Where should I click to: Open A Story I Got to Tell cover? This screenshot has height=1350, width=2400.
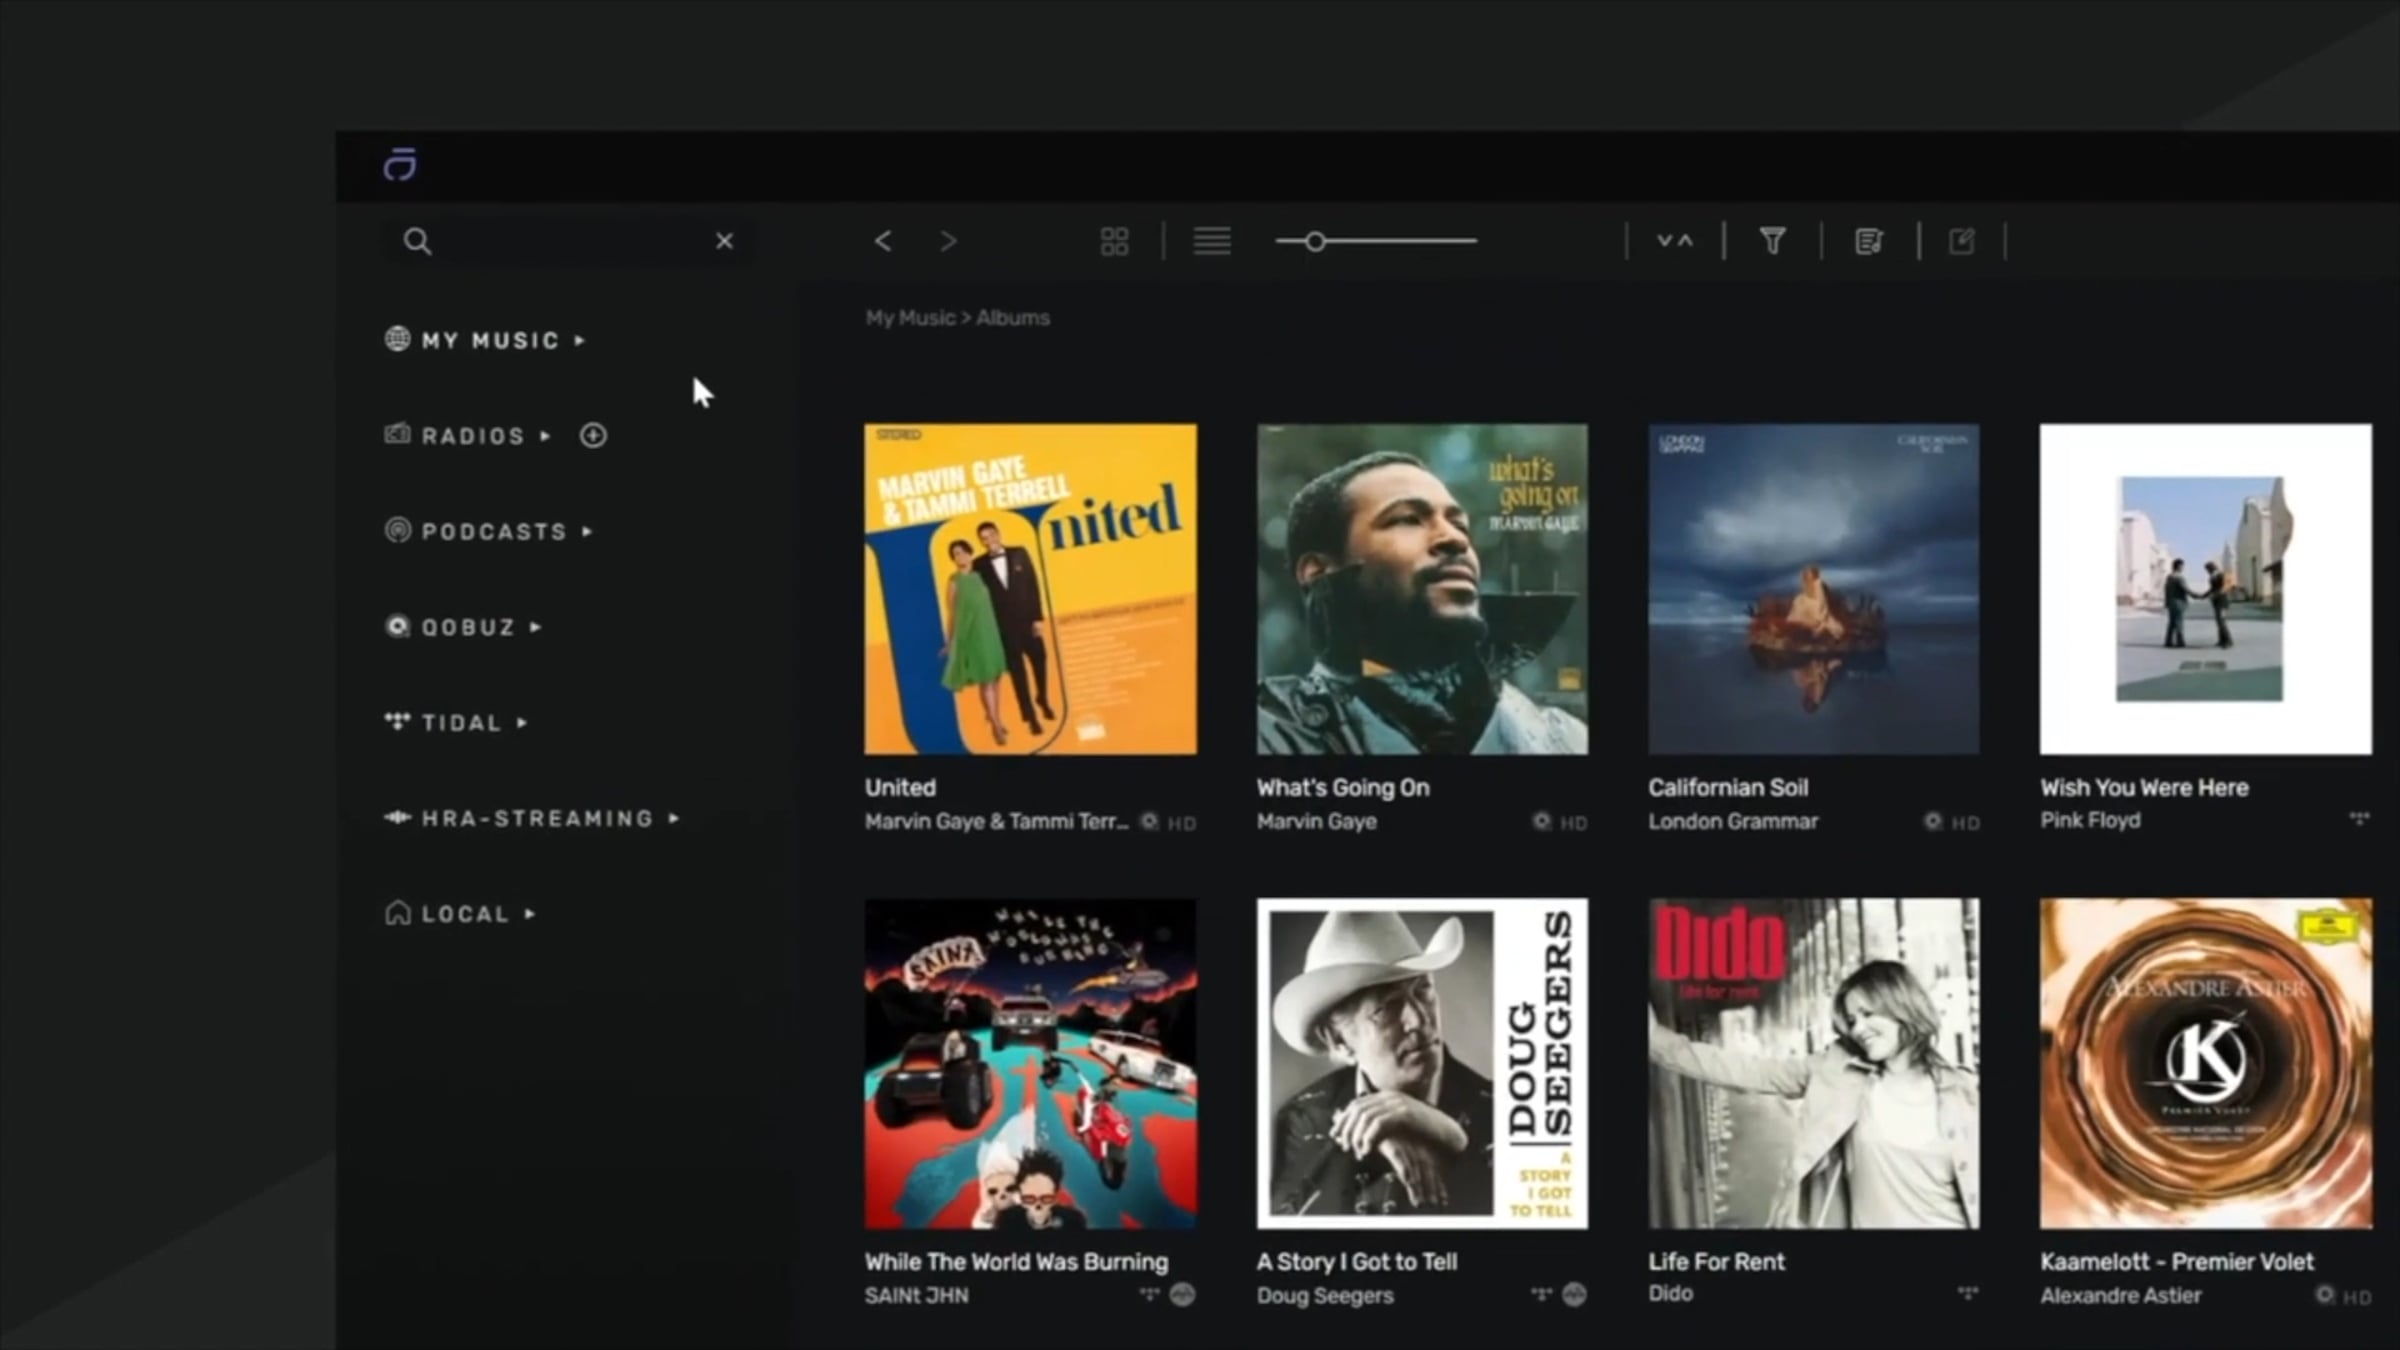tap(1422, 1064)
